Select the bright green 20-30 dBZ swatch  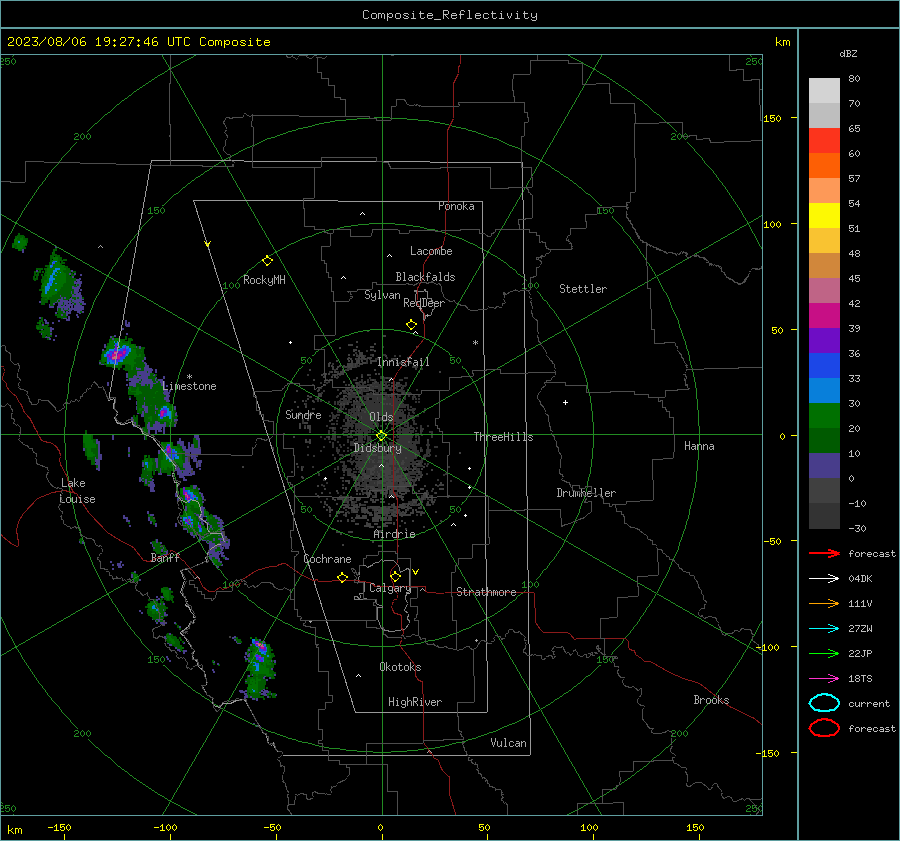point(824,416)
